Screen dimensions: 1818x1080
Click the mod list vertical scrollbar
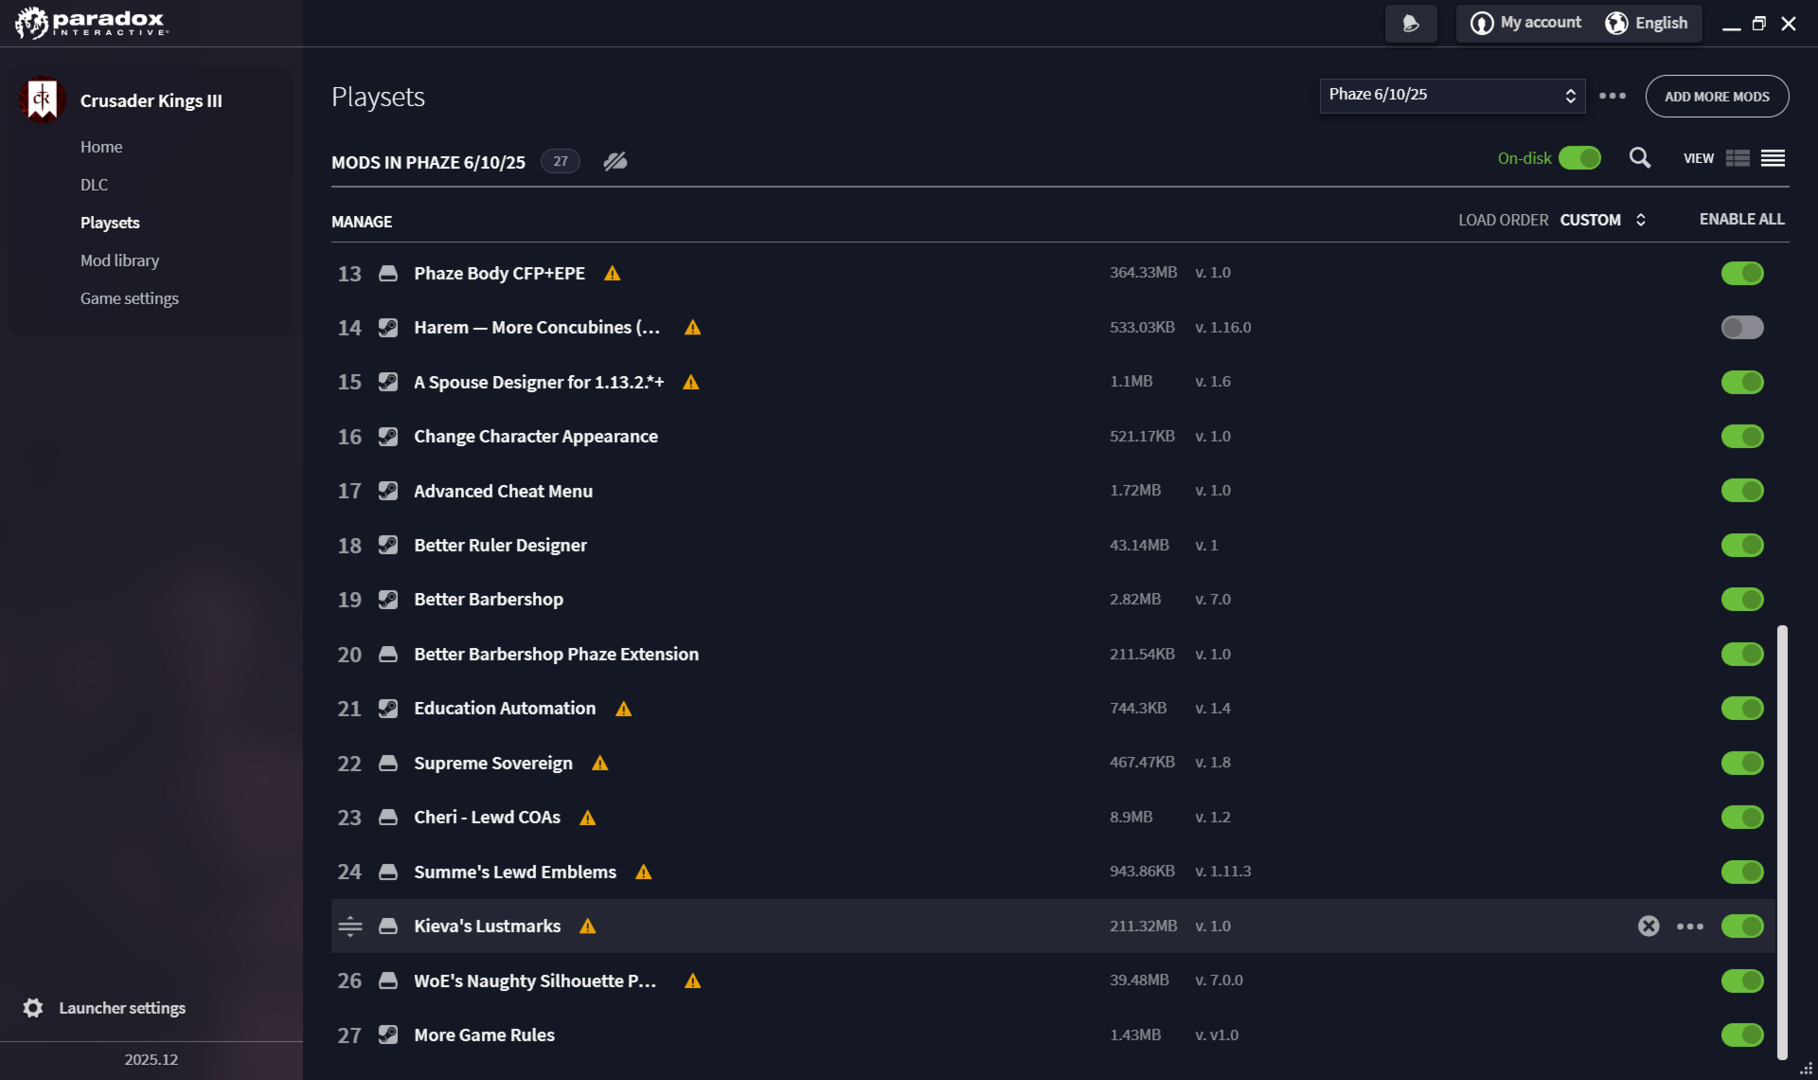pos(1782,842)
